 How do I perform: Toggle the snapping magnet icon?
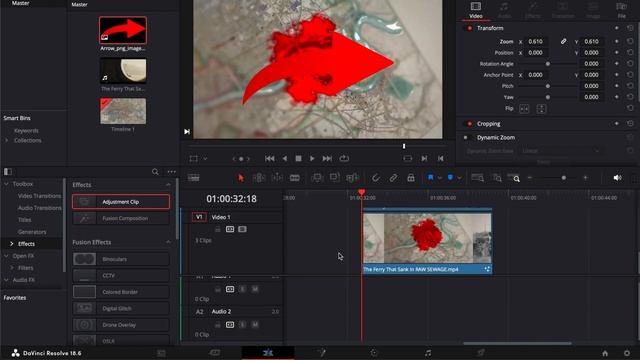[x=376, y=178]
